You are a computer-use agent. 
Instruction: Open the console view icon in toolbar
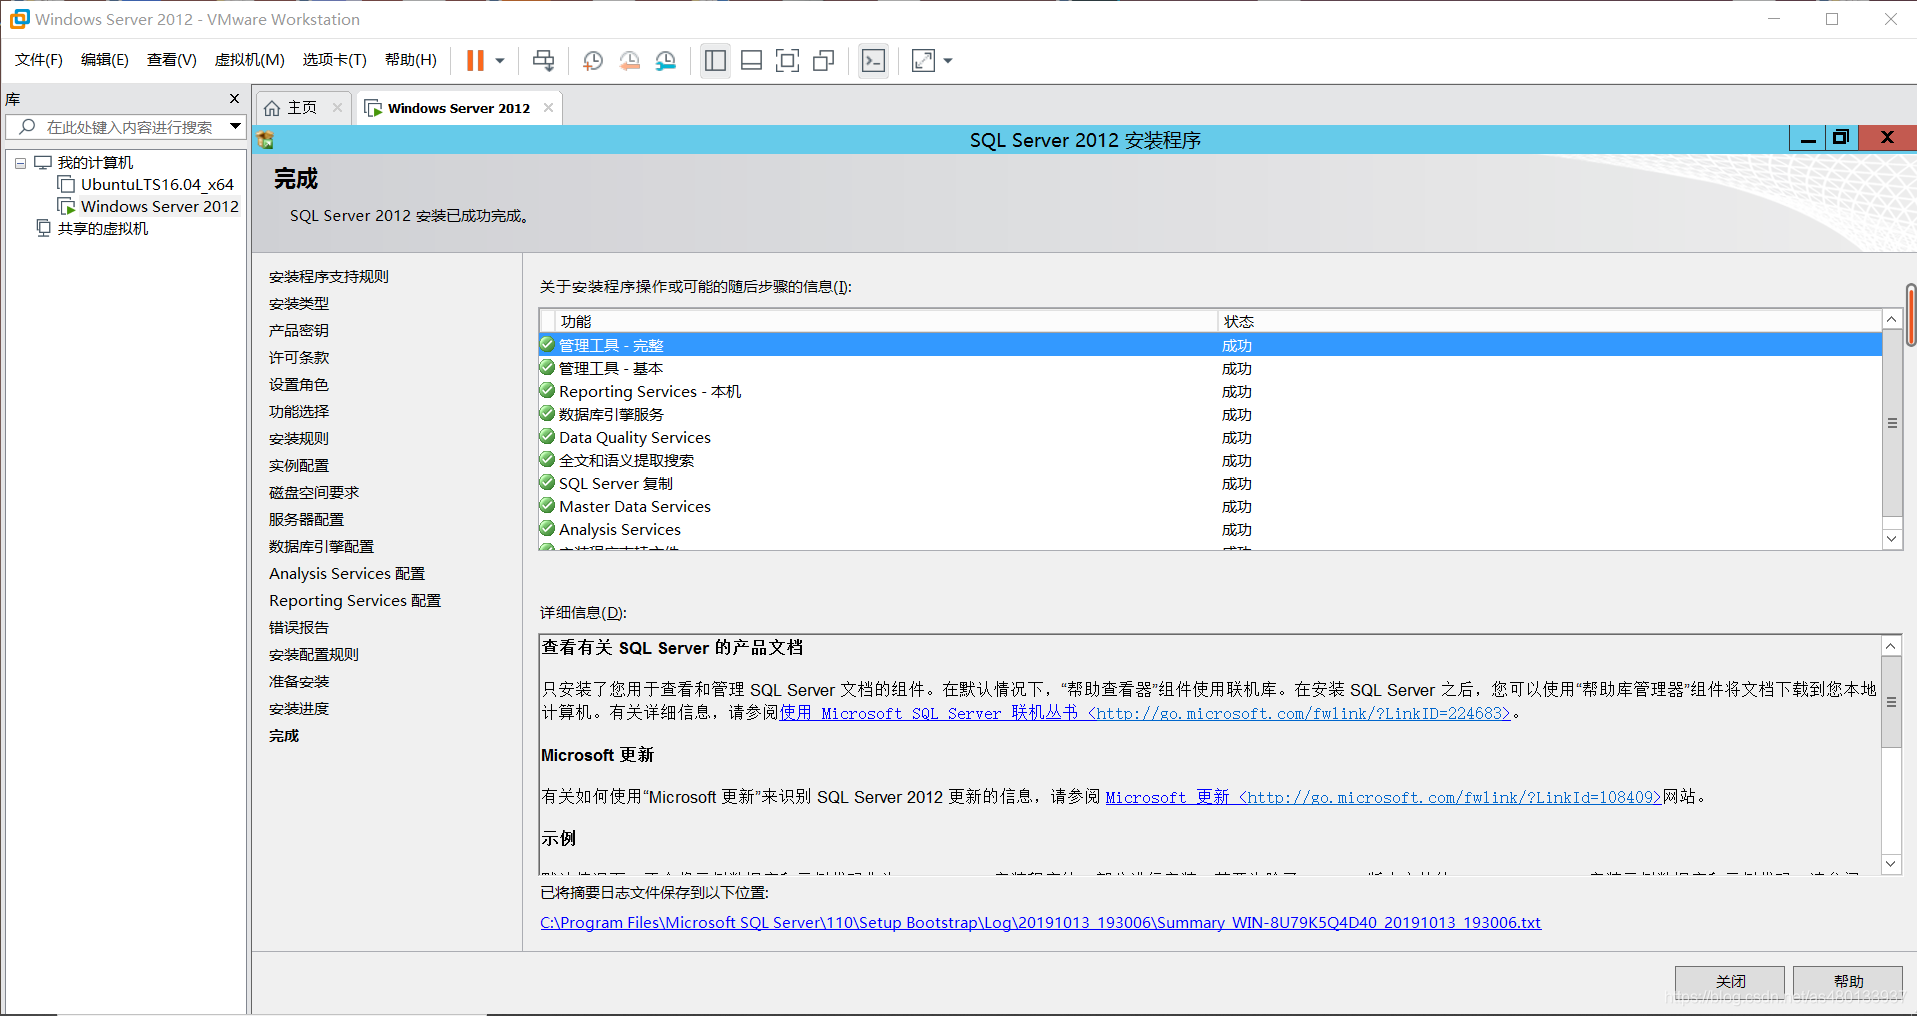873,61
